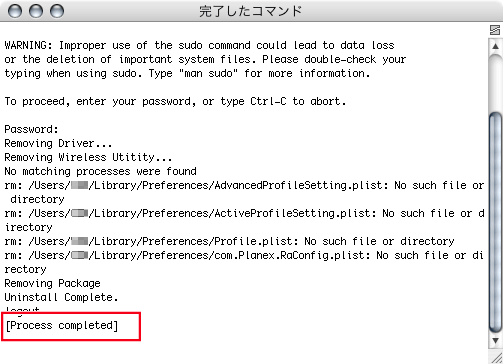Viewport: 503px width, 364px height.
Task: Click the 完了したコマンド window title
Action: (x=250, y=11)
